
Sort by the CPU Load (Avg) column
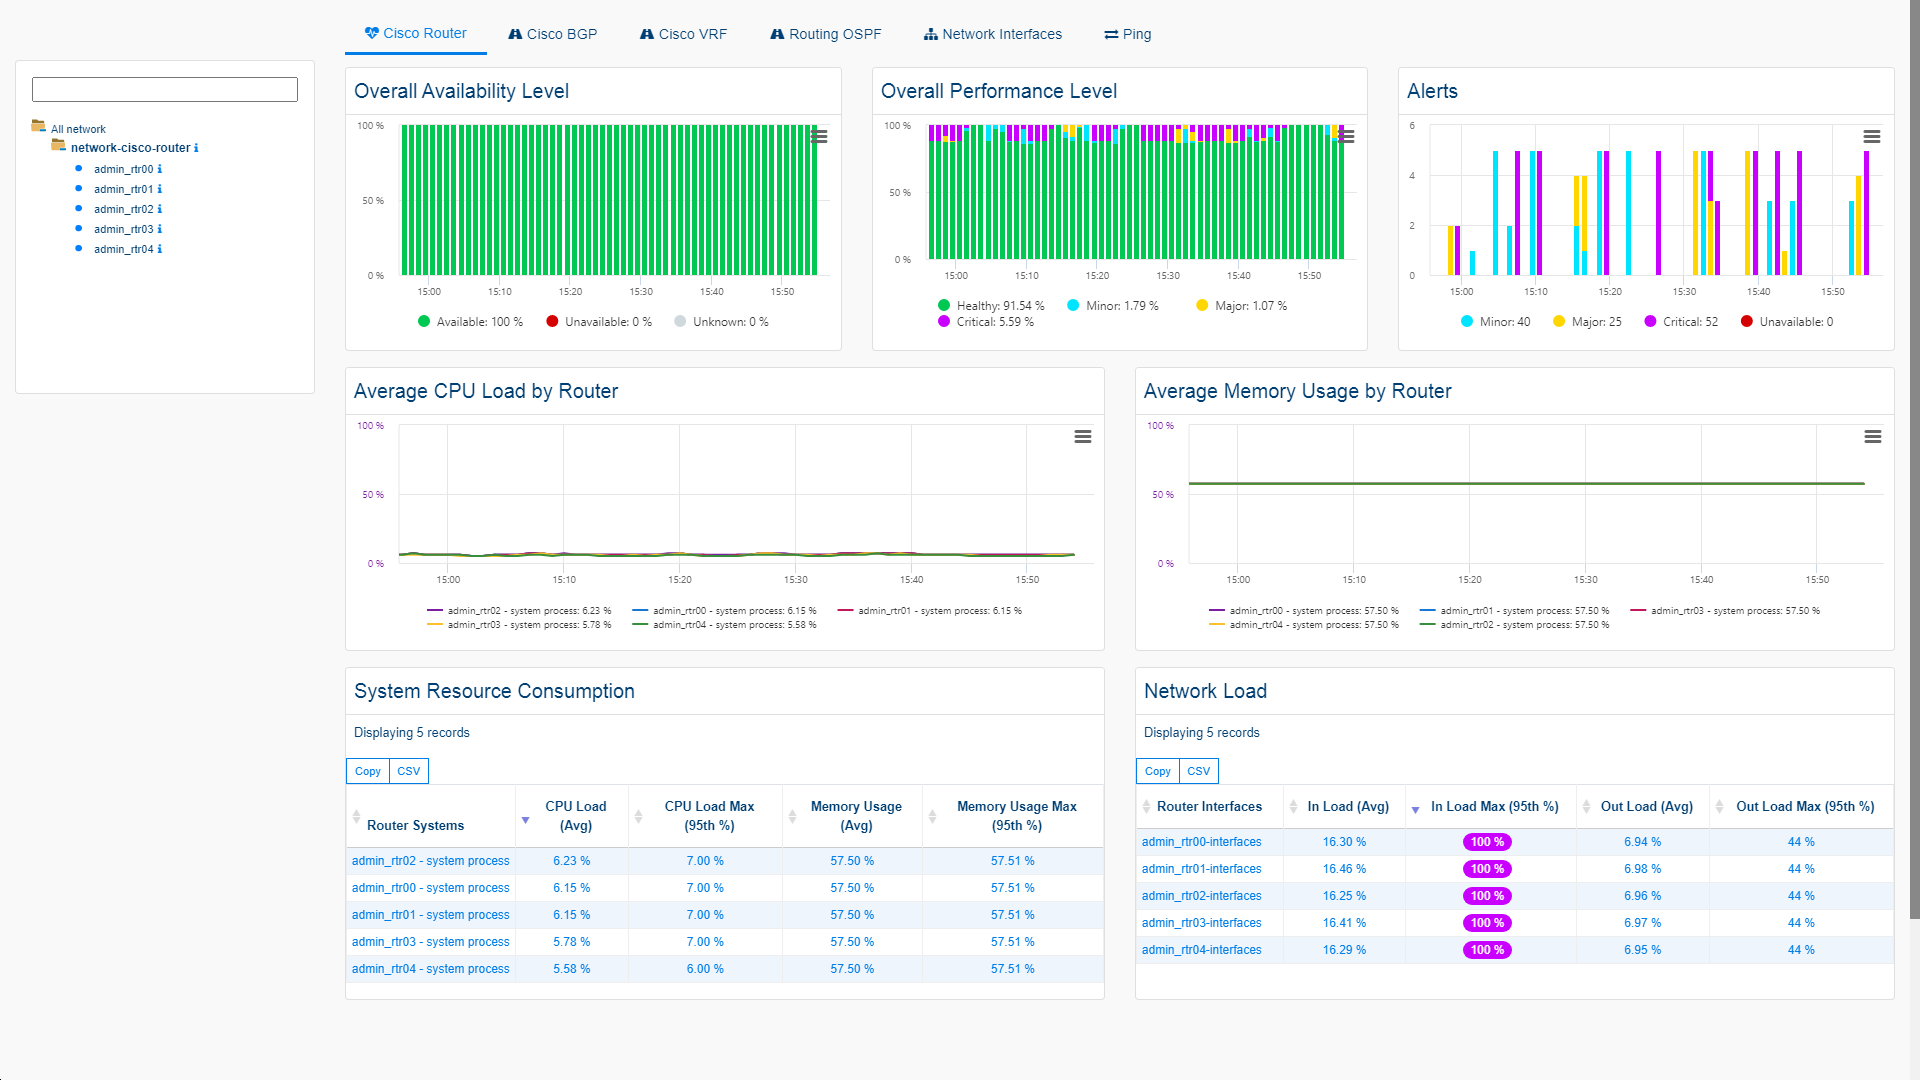pyautogui.click(x=575, y=816)
